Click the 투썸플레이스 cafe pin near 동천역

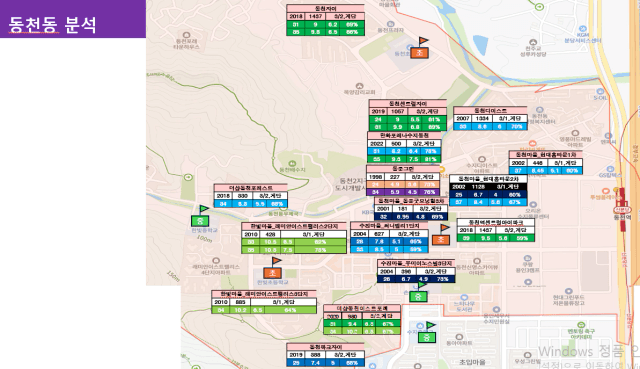(606, 191)
